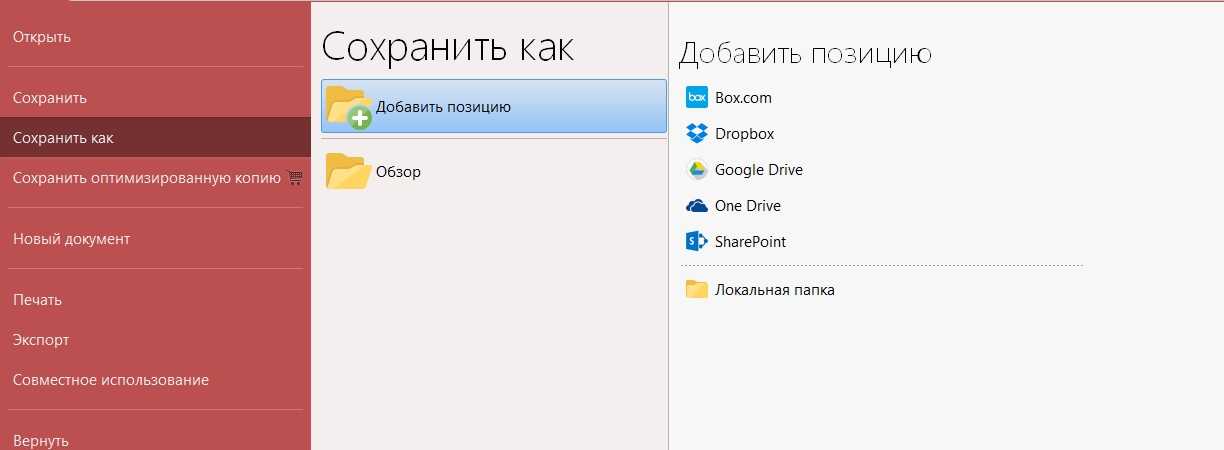Click the One Drive cloud icon

pyautogui.click(x=697, y=206)
